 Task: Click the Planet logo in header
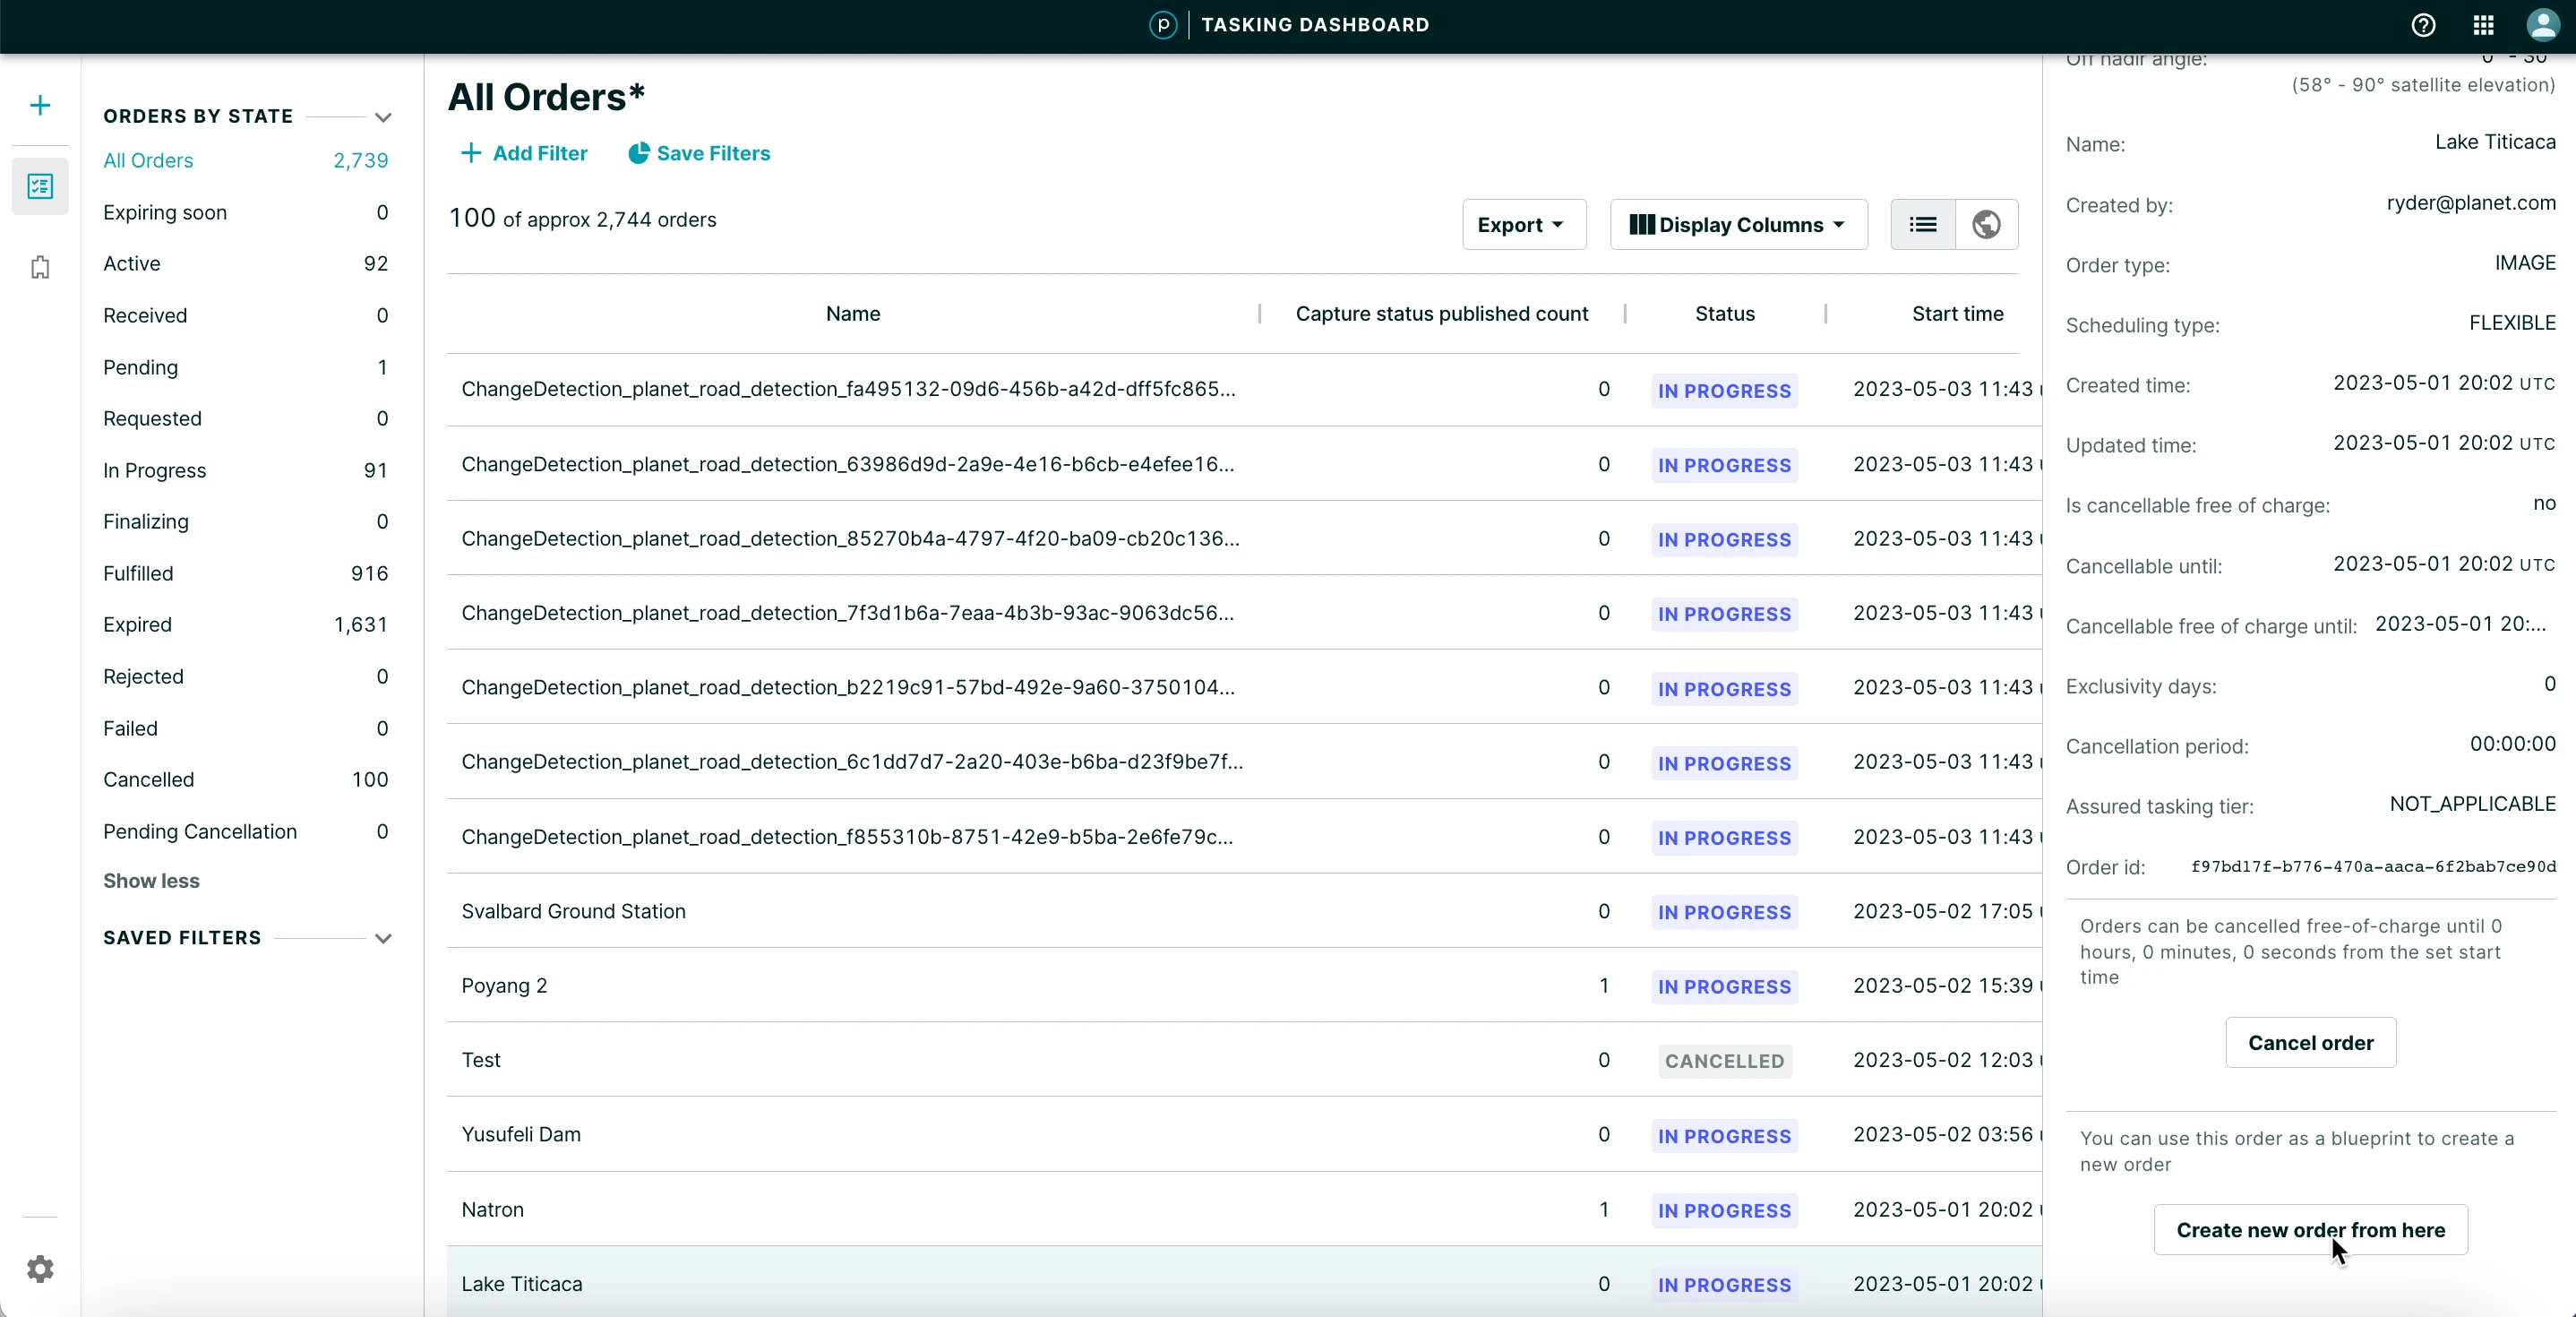click(1163, 25)
